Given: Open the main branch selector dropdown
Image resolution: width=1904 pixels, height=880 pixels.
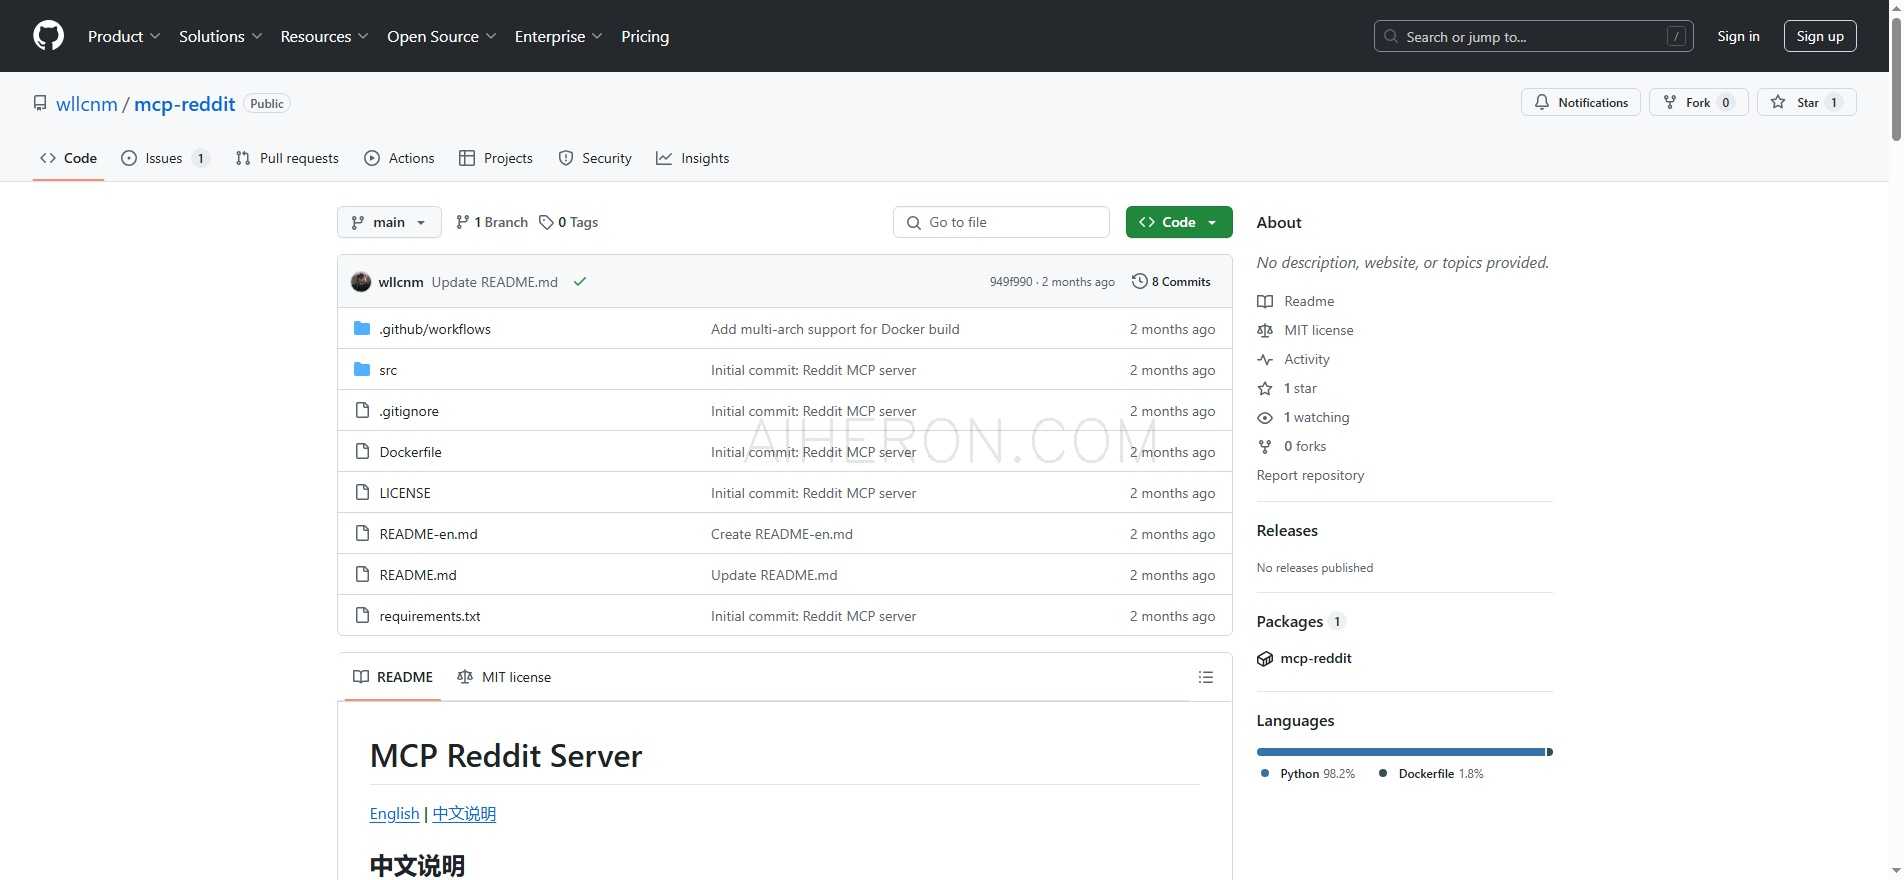Looking at the screenshot, I should (x=389, y=222).
